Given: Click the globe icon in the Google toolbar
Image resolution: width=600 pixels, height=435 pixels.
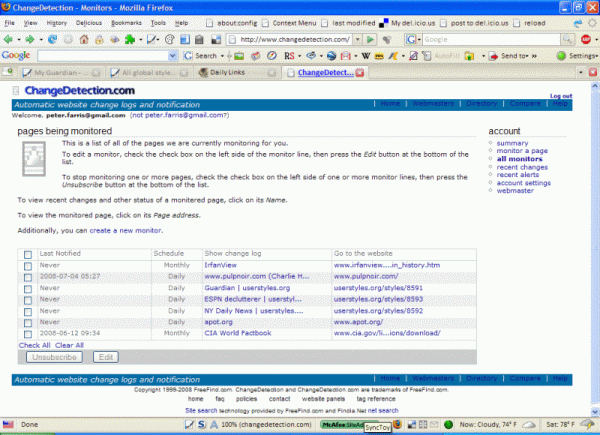Looking at the screenshot, I should click(x=331, y=56).
